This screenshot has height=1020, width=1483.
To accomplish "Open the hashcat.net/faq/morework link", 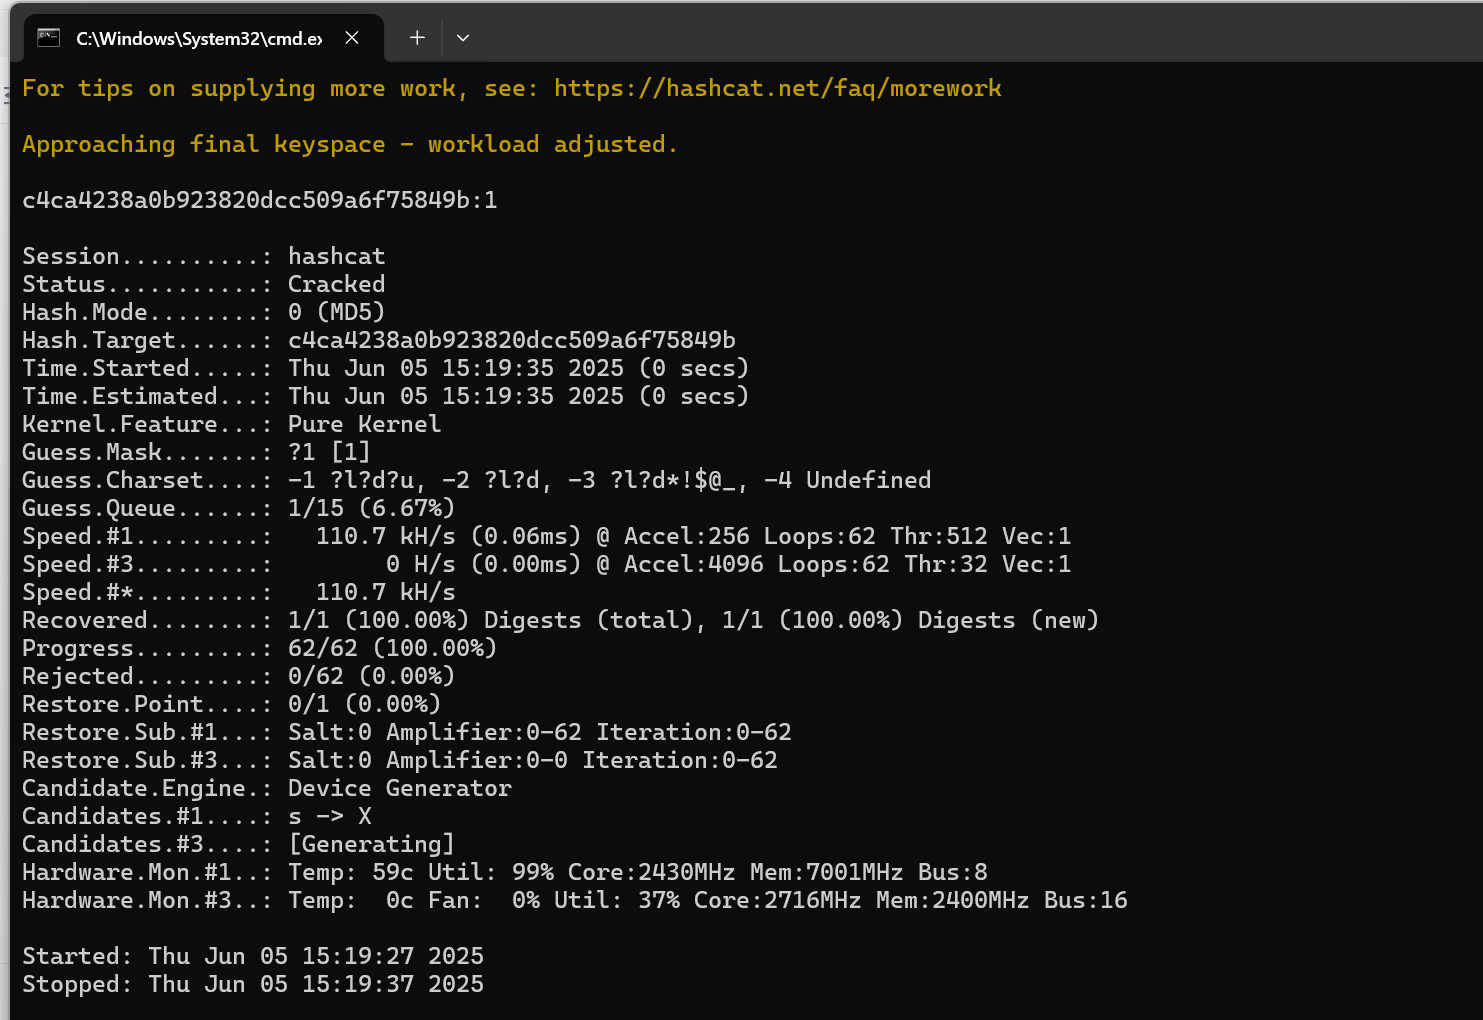I will pyautogui.click(x=778, y=88).
